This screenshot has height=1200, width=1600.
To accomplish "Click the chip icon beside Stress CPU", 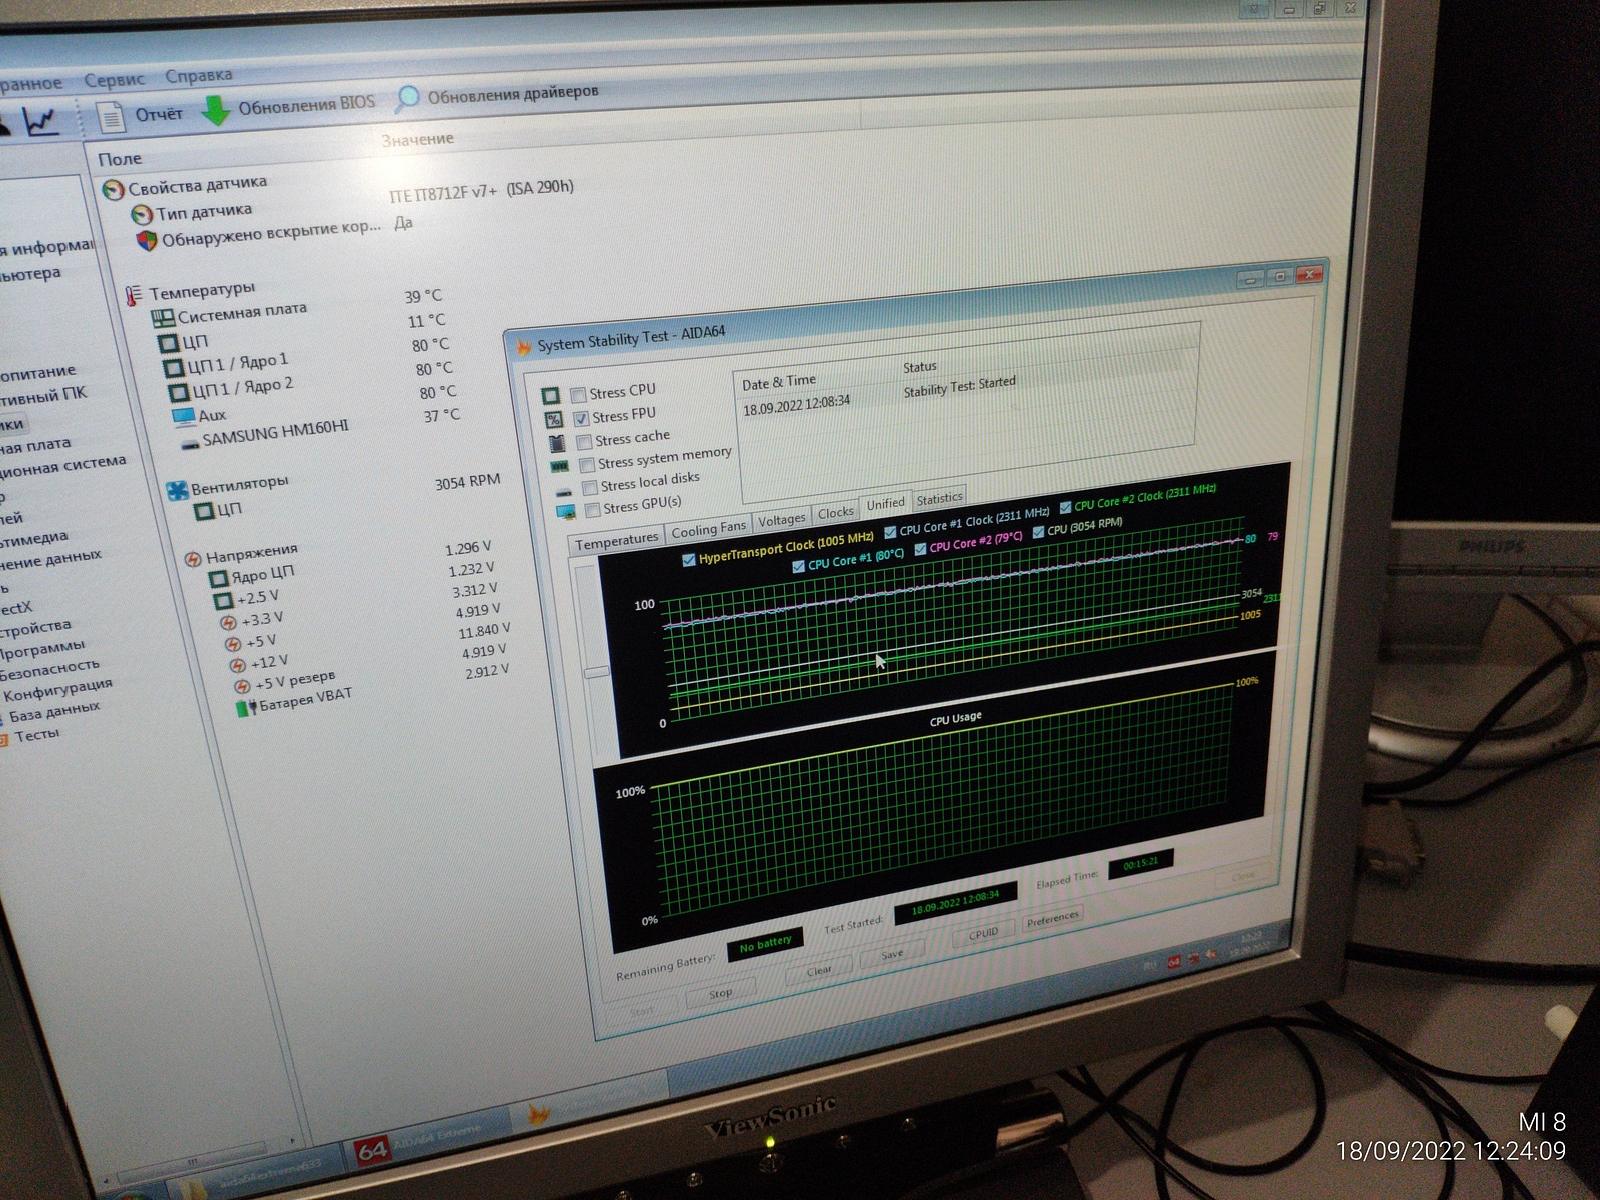I will pyautogui.click(x=550, y=396).
